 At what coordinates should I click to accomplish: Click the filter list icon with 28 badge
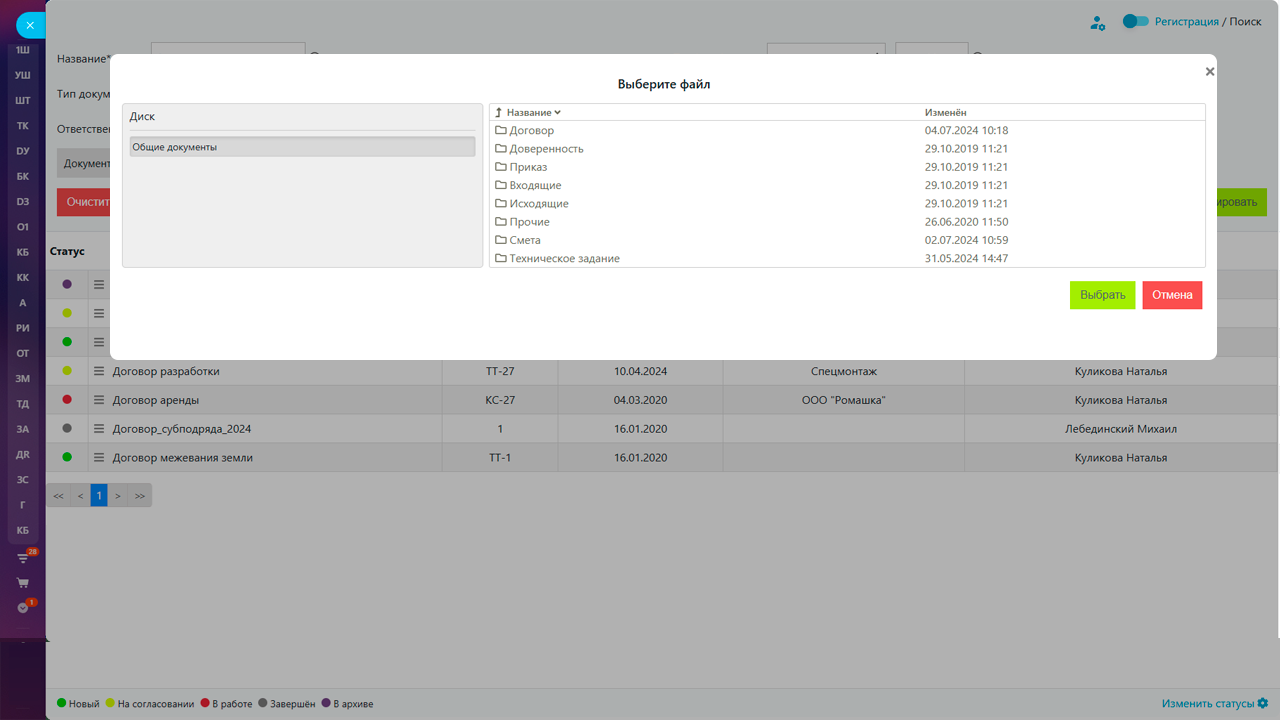[23, 558]
